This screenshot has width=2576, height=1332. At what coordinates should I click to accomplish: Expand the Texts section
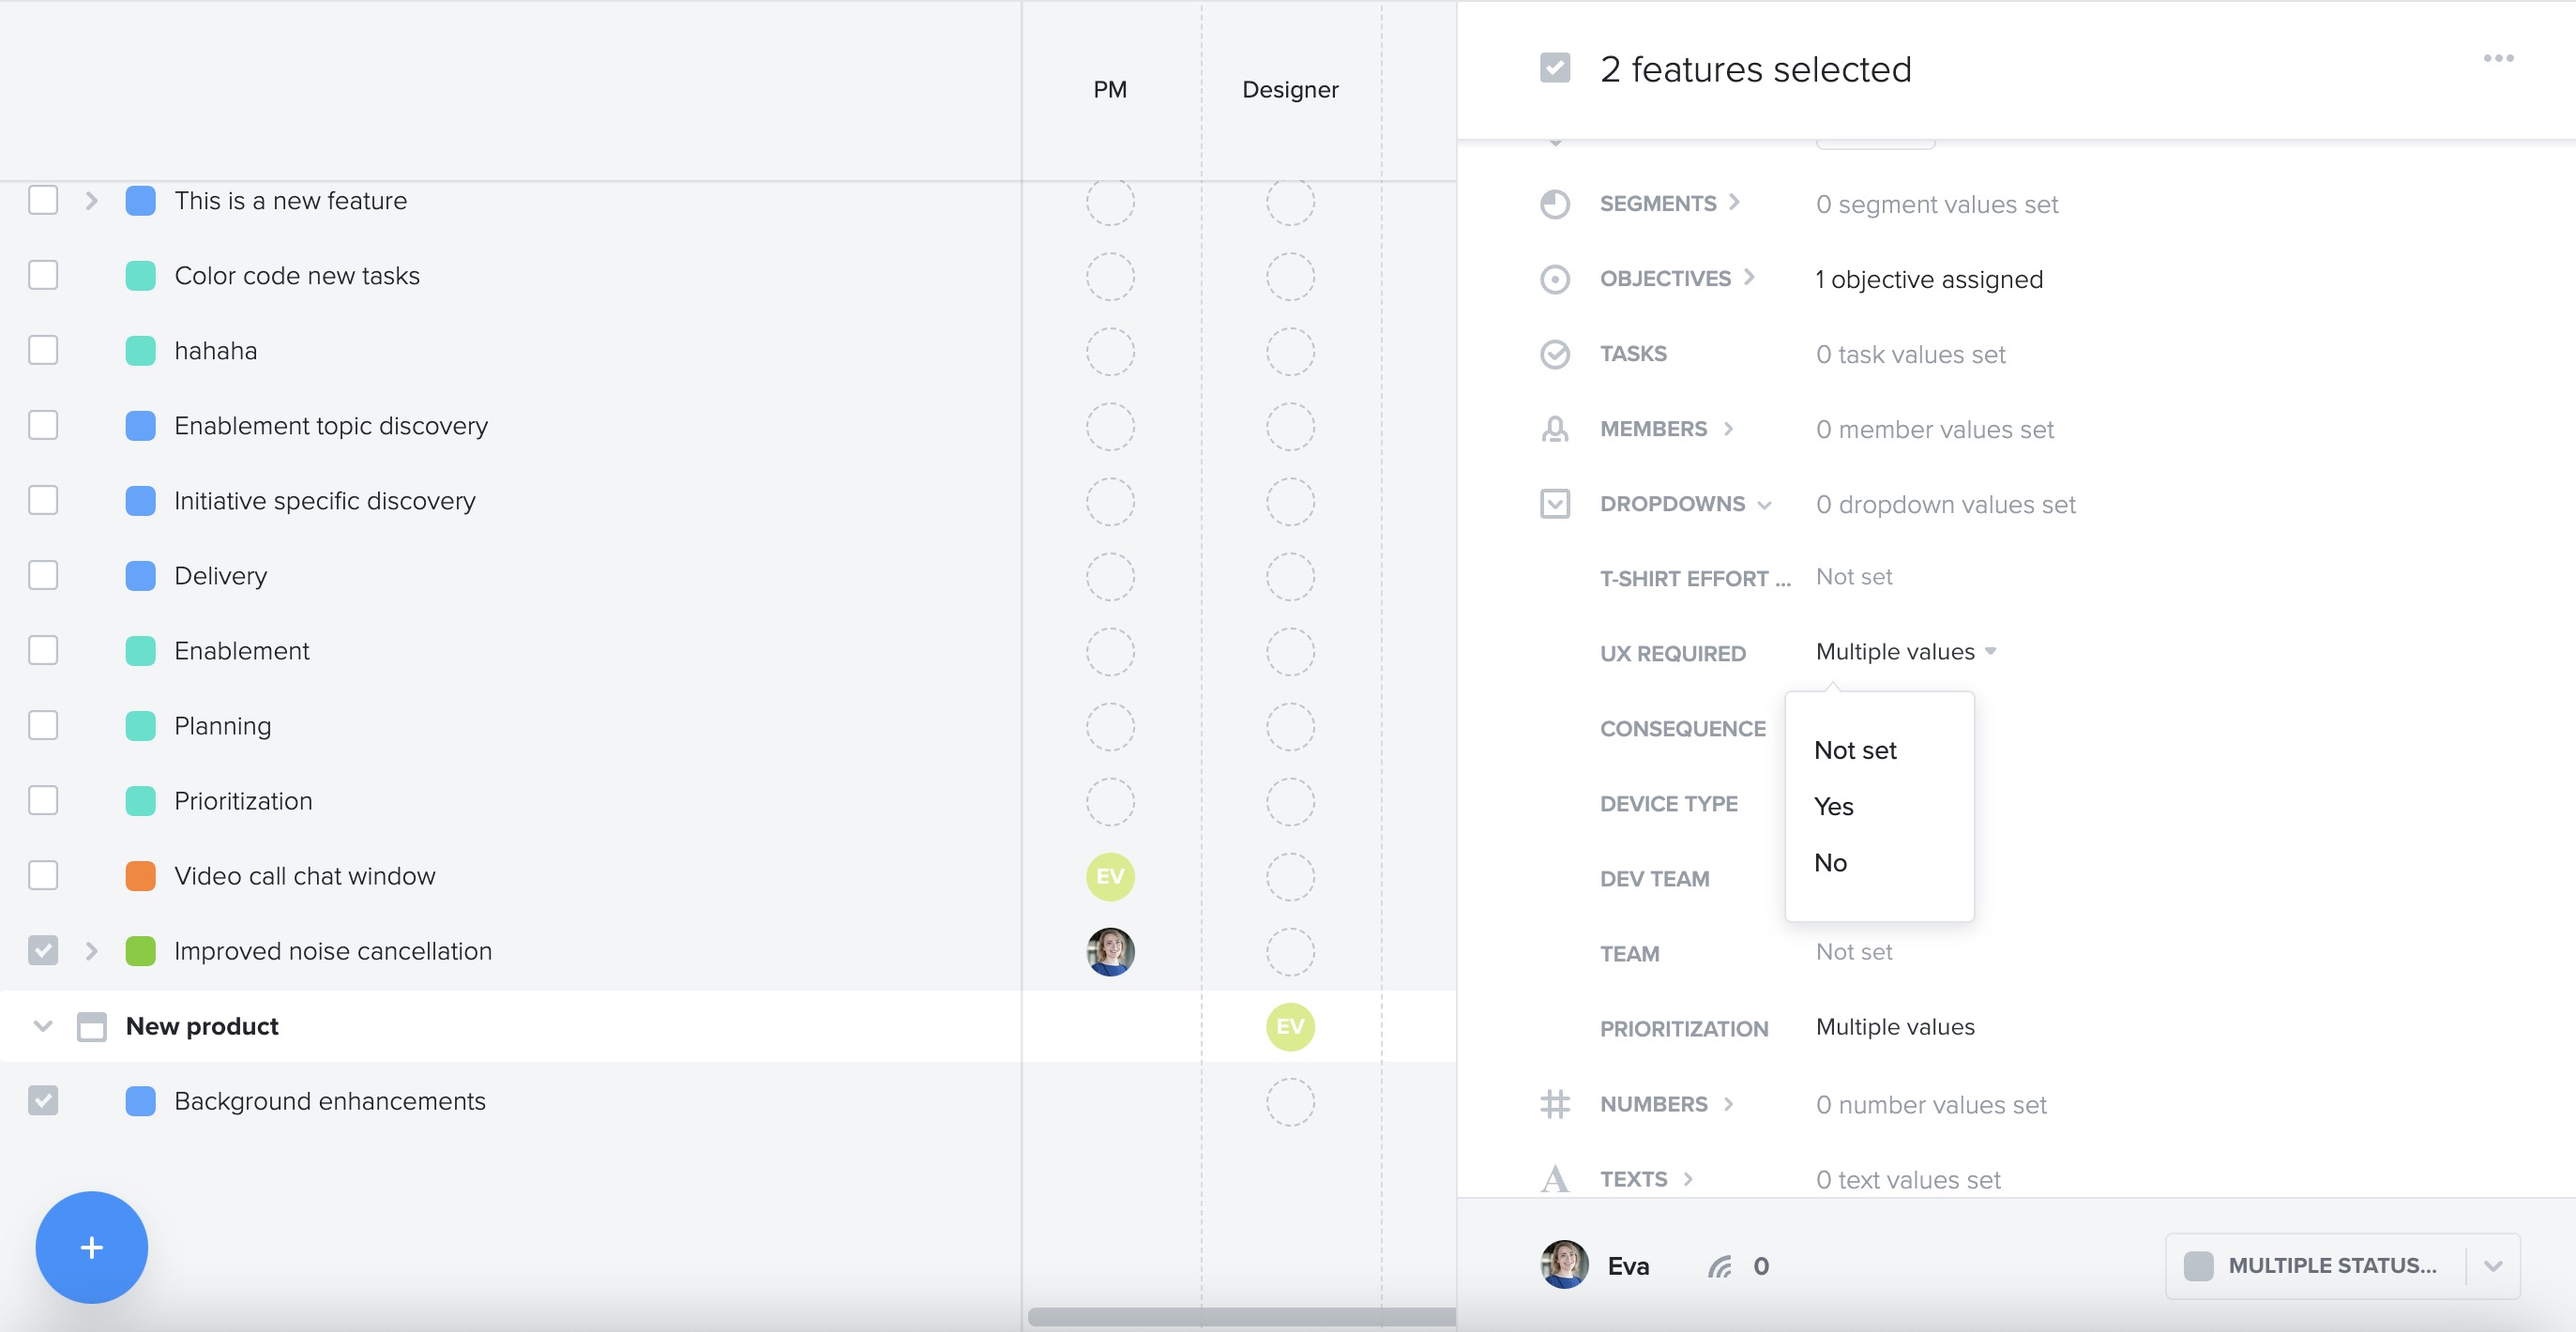(x=1687, y=1179)
